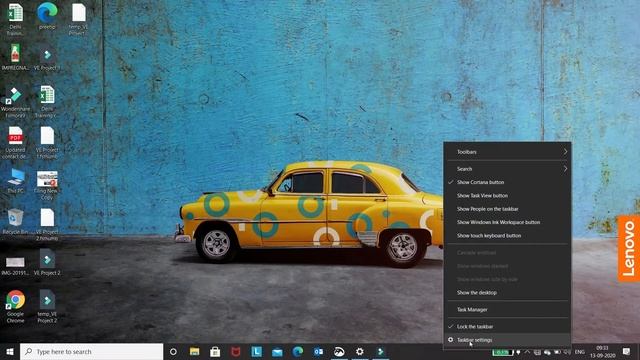The image size is (640, 360).
Task: Switch to Filmora on the taskbar
Action: [x=380, y=351]
